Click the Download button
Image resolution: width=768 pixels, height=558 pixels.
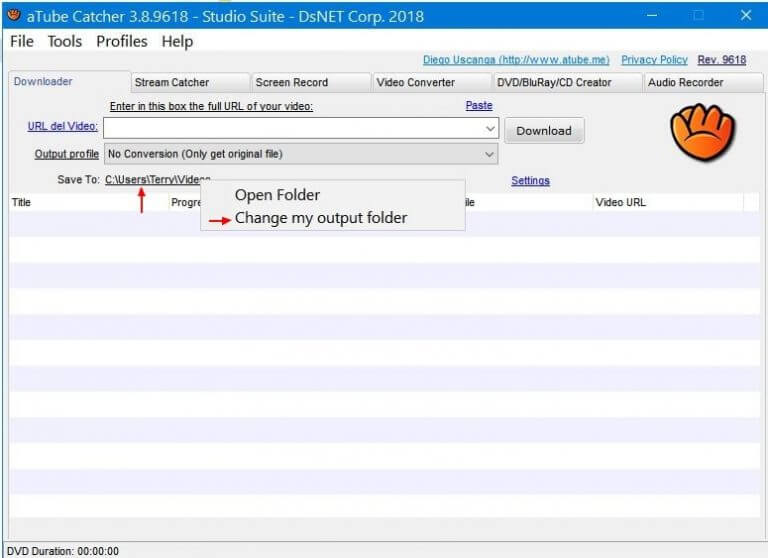coord(544,130)
